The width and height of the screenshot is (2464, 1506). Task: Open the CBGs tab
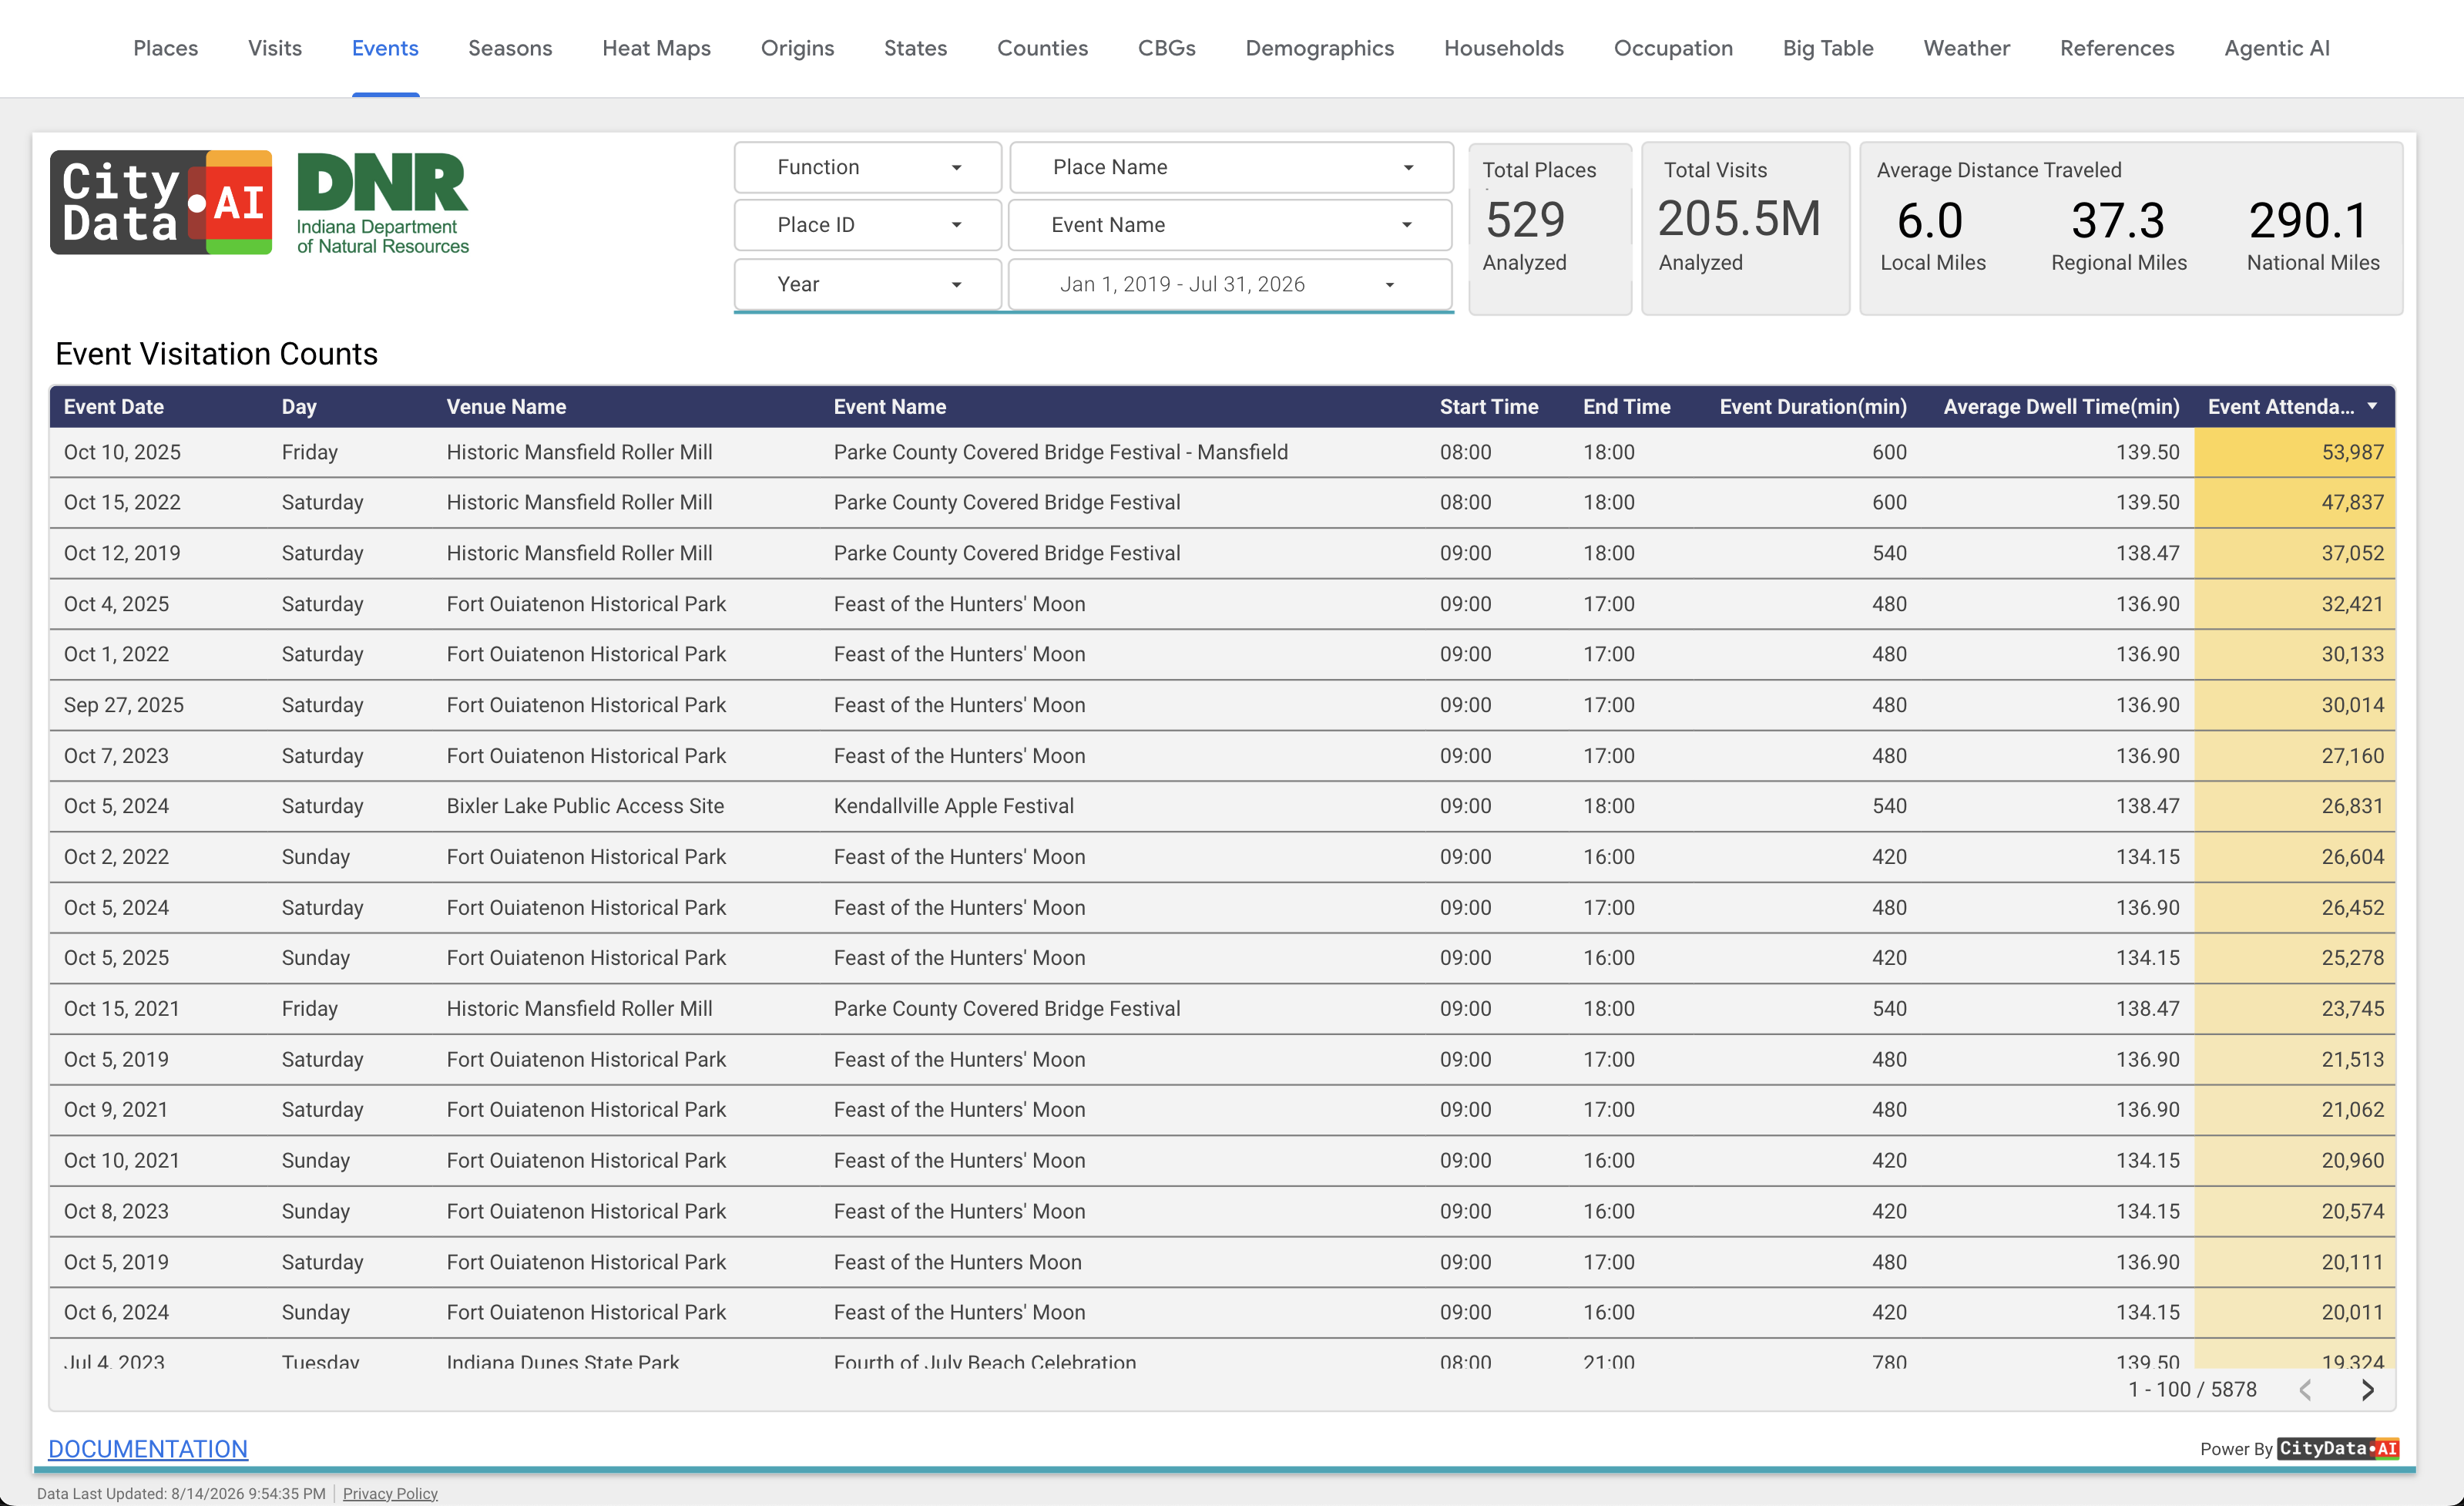[1166, 48]
